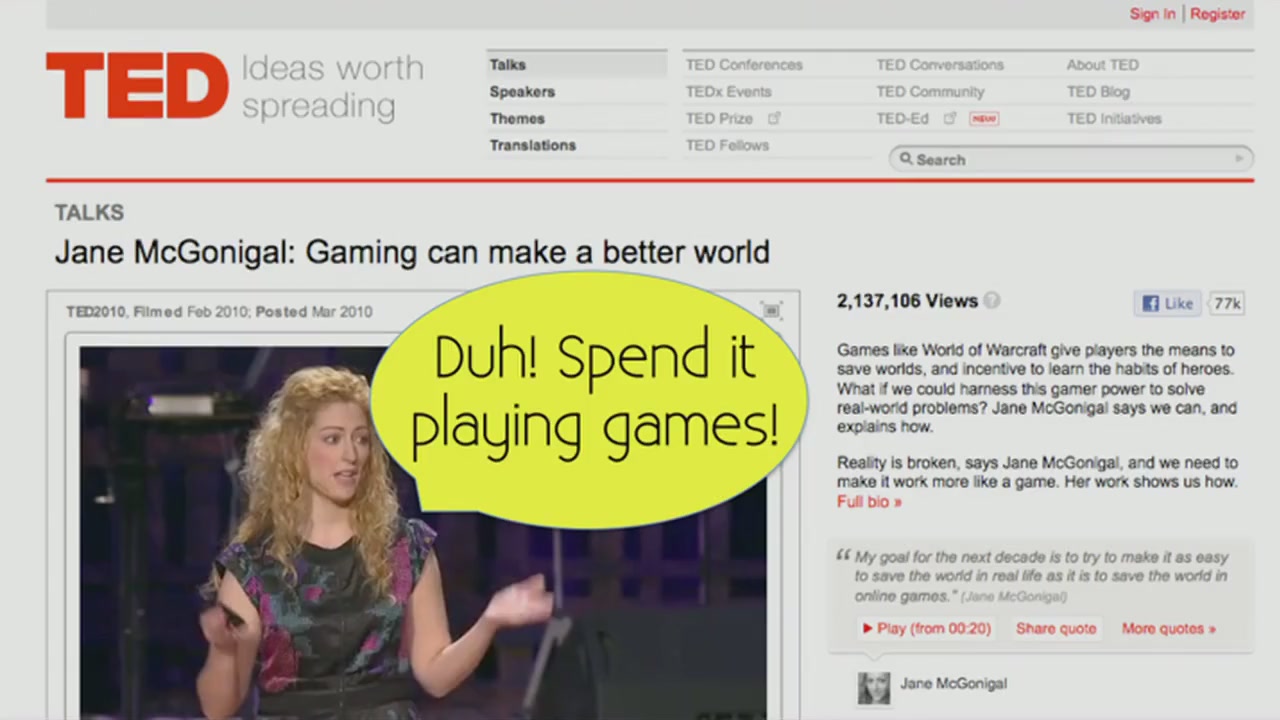Click the Jane McGonigal talk video
The image size is (1280, 720).
coord(423,532)
